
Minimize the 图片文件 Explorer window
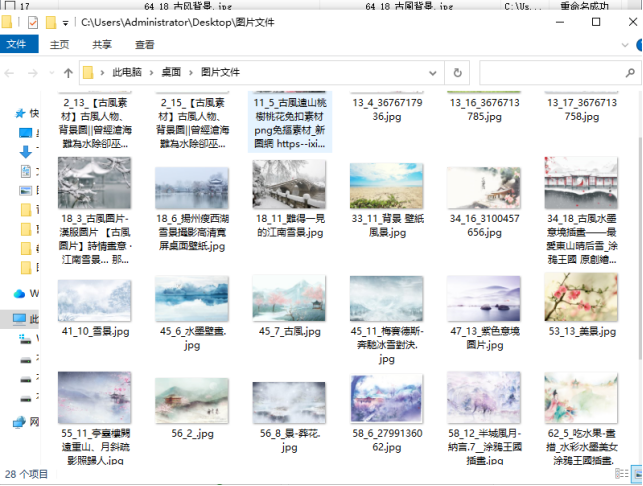[x=560, y=22]
